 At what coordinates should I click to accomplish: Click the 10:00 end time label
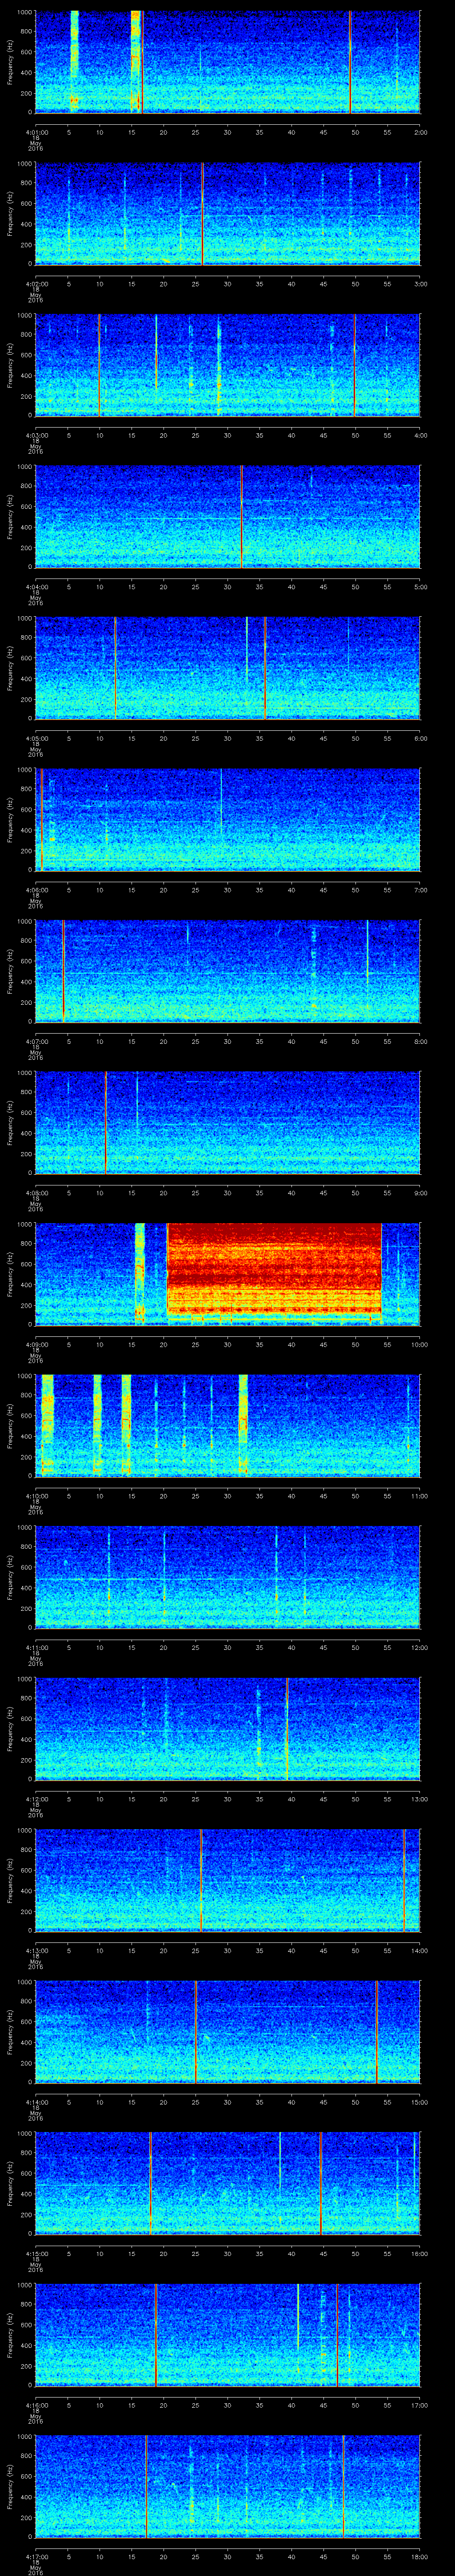419,1344
